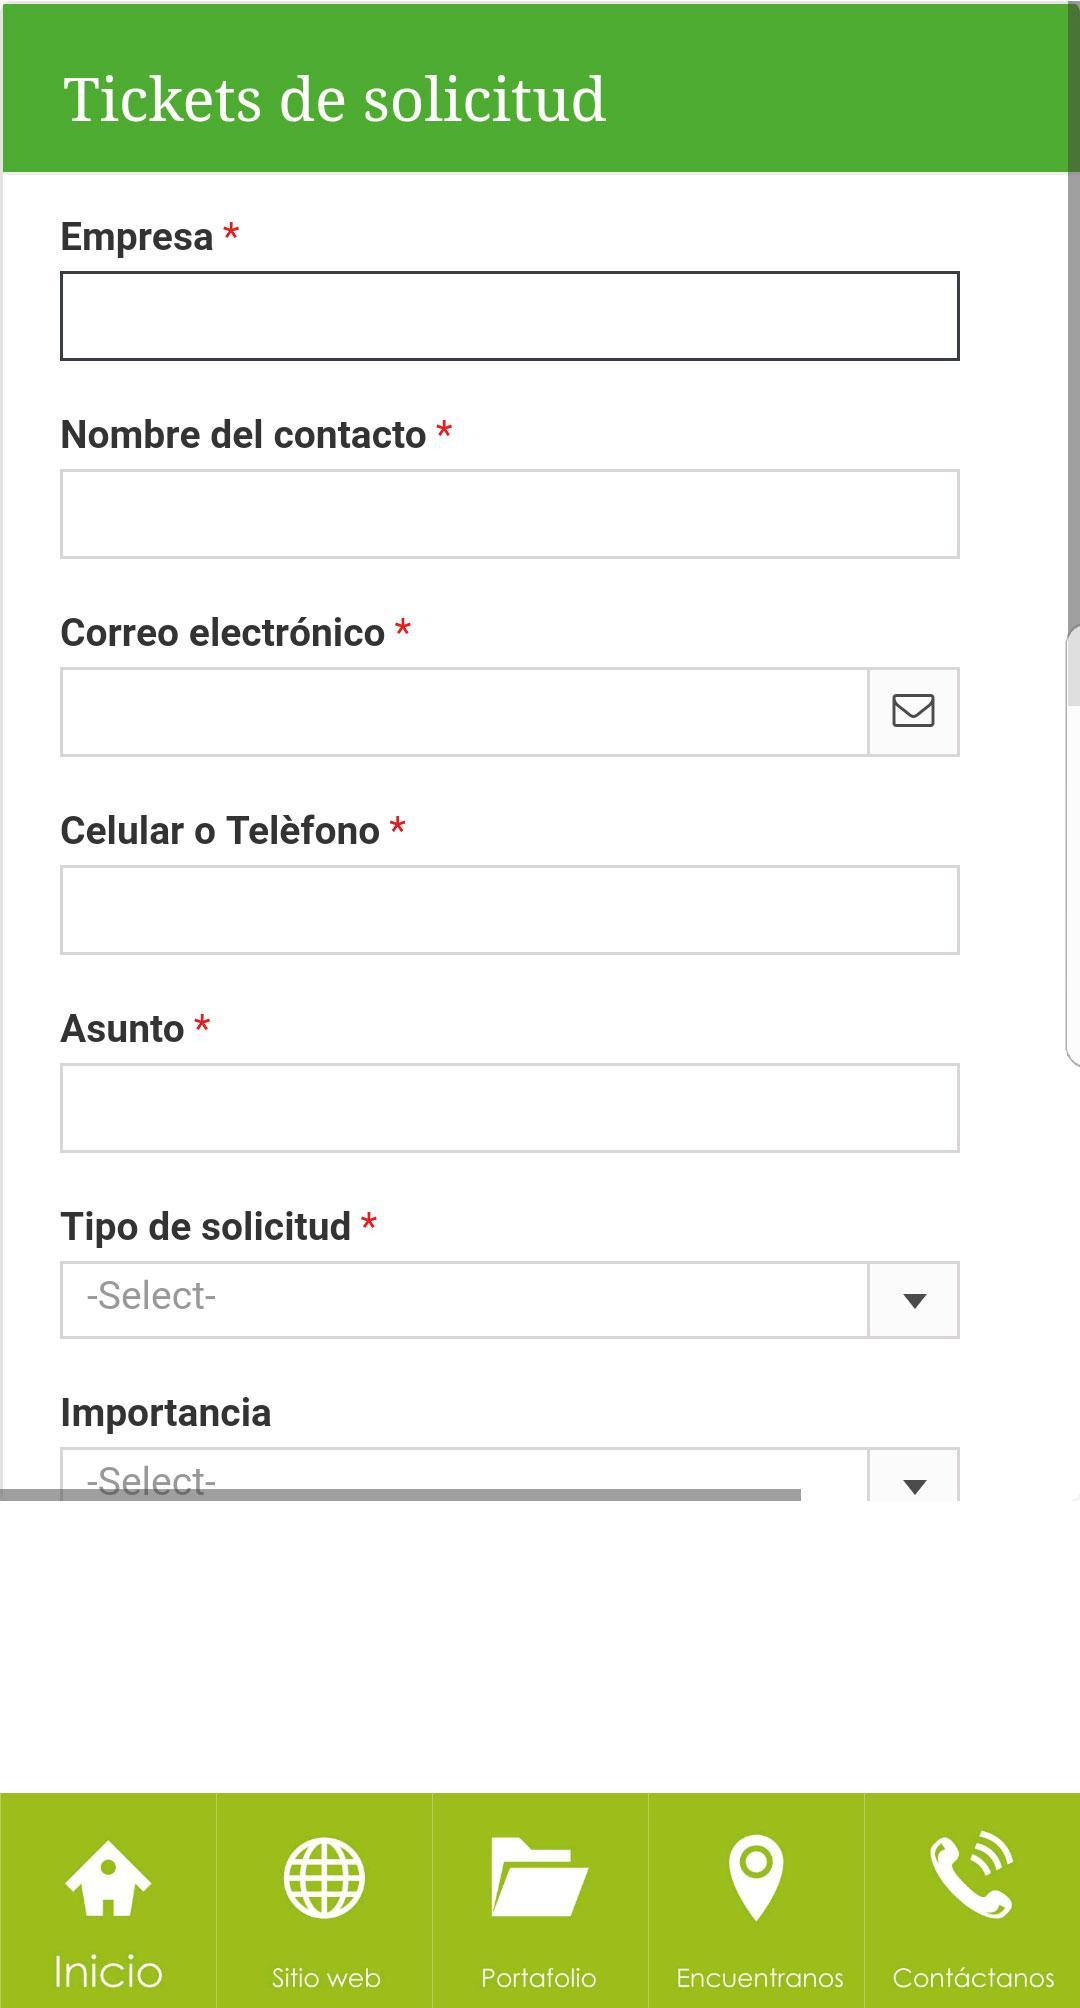Tap the Contáctanos phone icon

(972, 1874)
